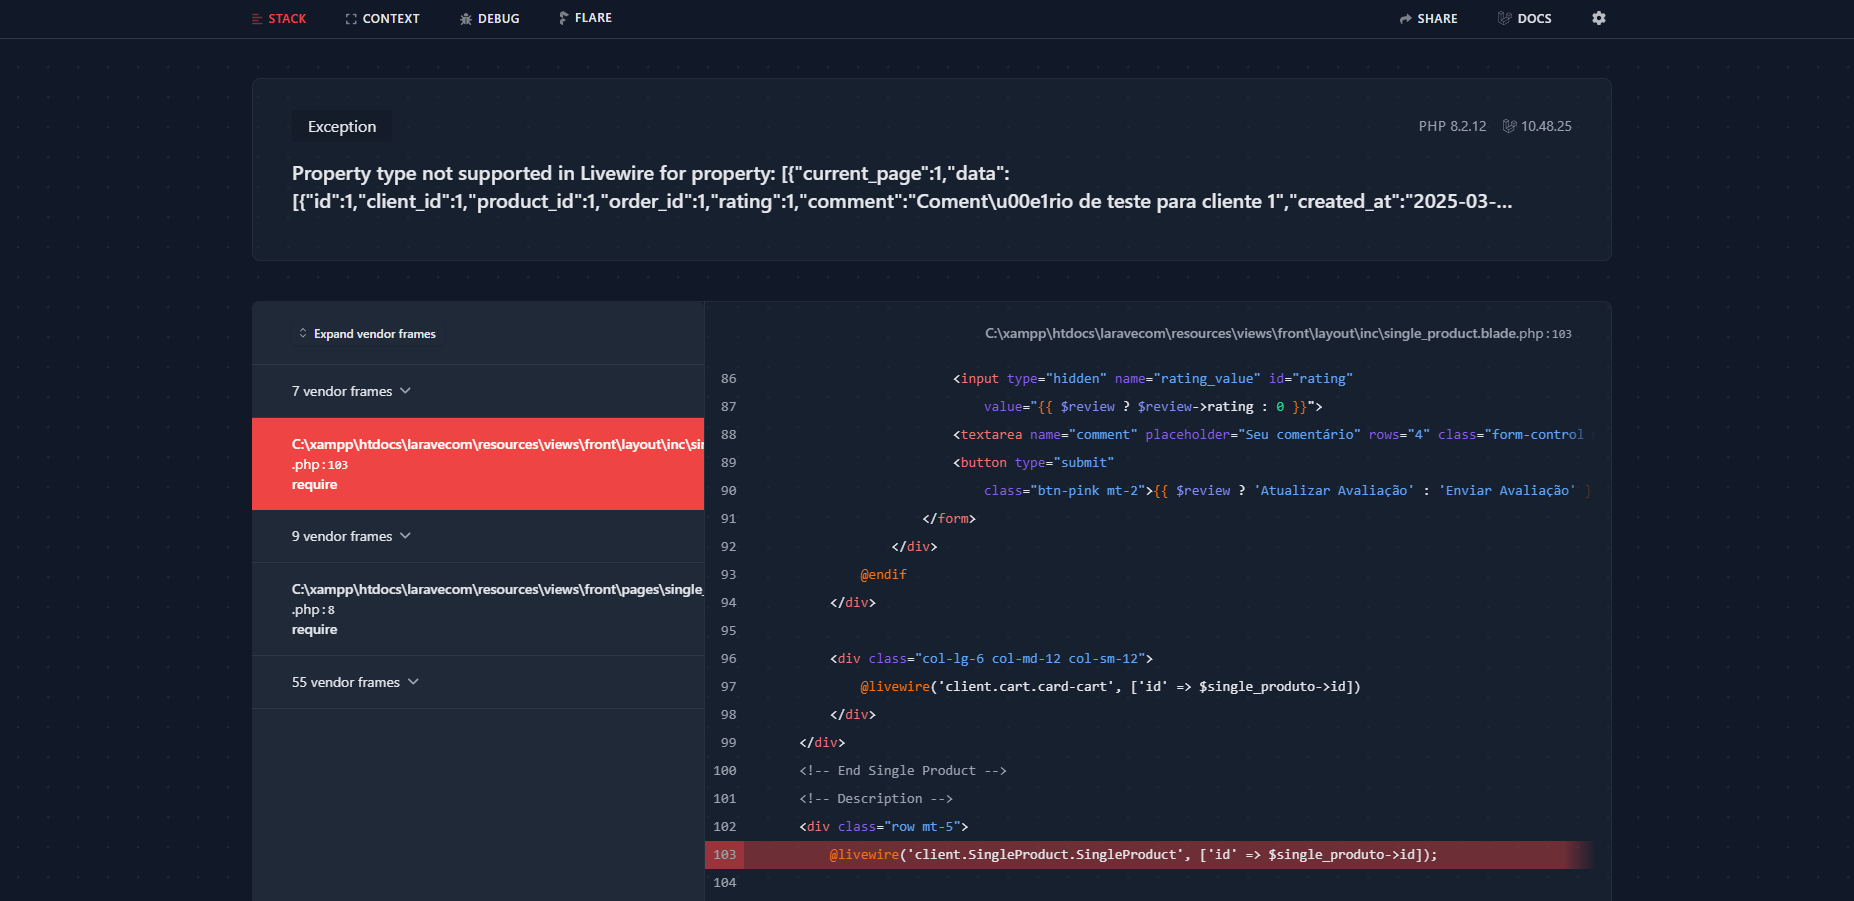Expand the 7 vendor frames group
Viewport: 1854px width, 901px height.
(x=351, y=391)
